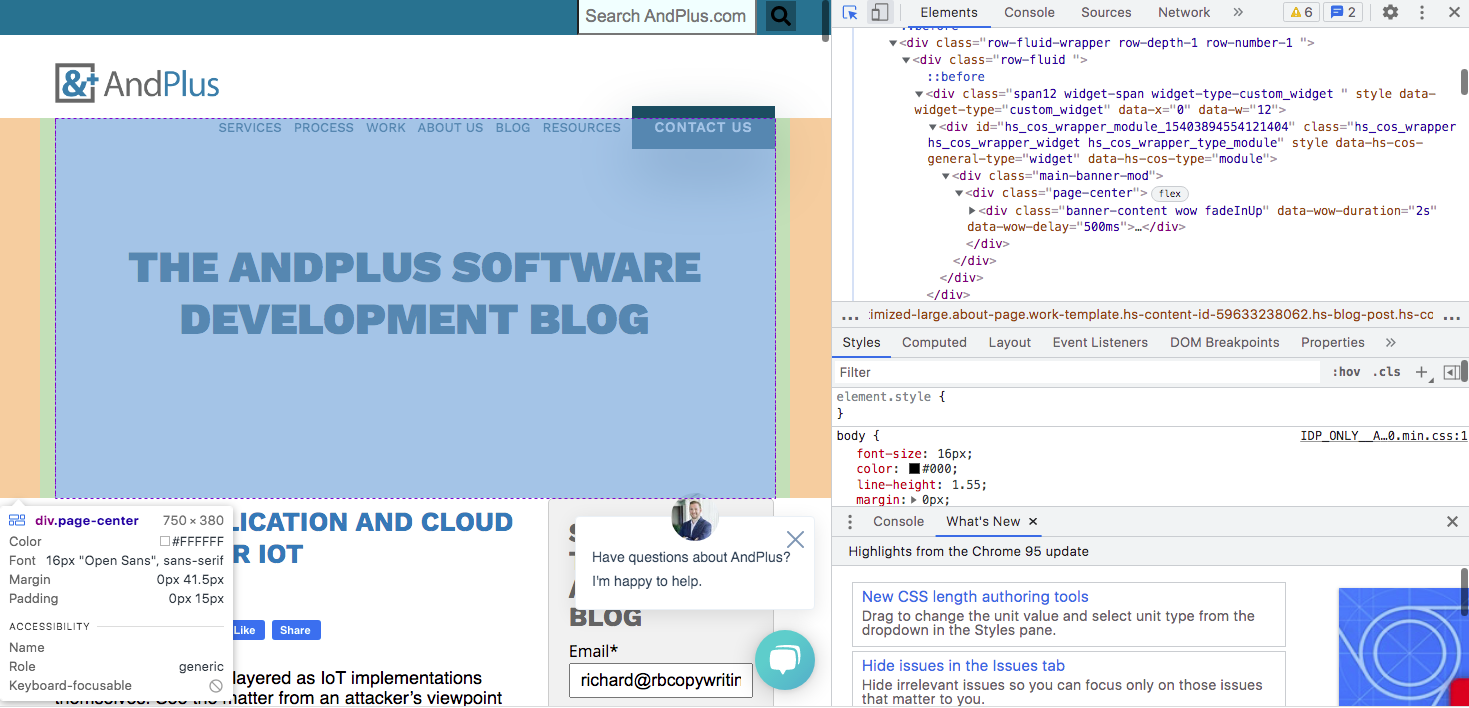The width and height of the screenshot is (1469, 708).
Task: Open DevTools settings gear
Action: [1388, 13]
